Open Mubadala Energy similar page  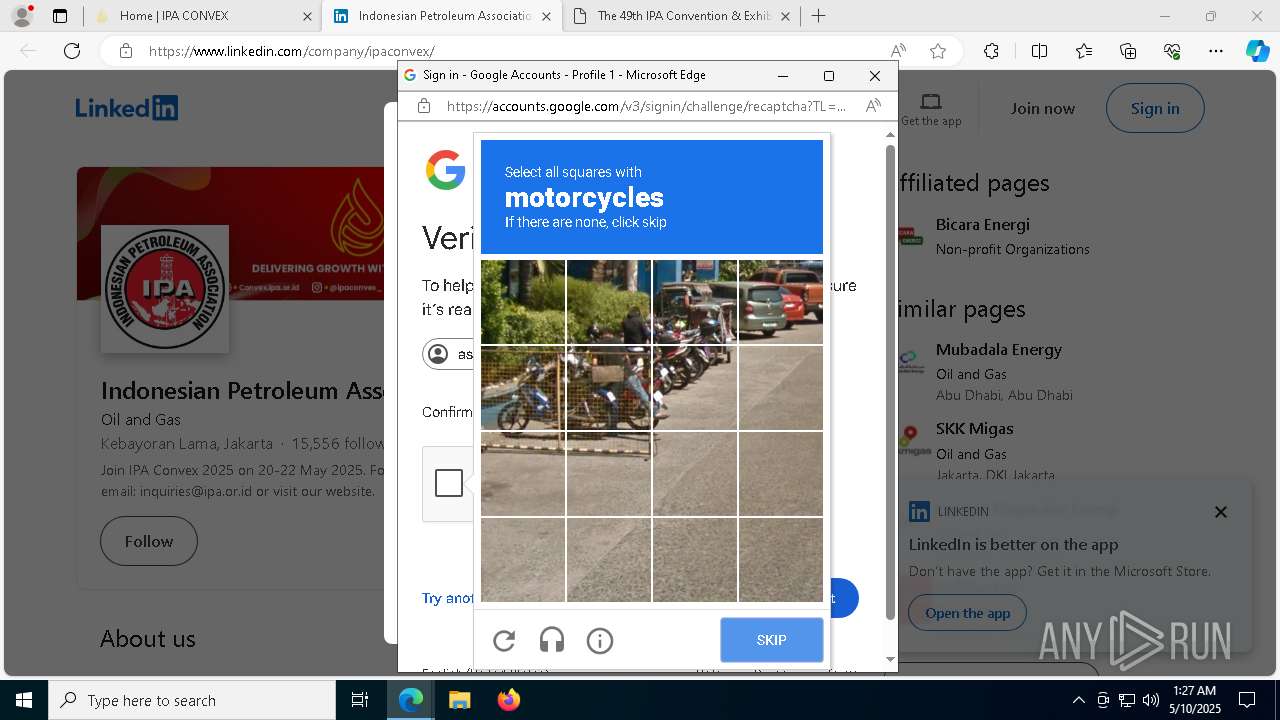tap(999, 349)
